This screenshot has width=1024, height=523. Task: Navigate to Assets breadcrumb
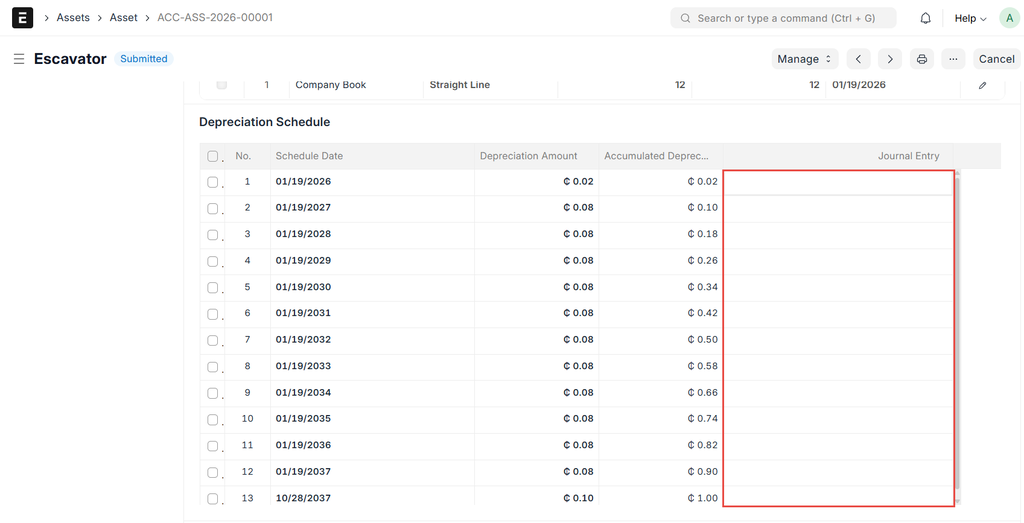(73, 18)
